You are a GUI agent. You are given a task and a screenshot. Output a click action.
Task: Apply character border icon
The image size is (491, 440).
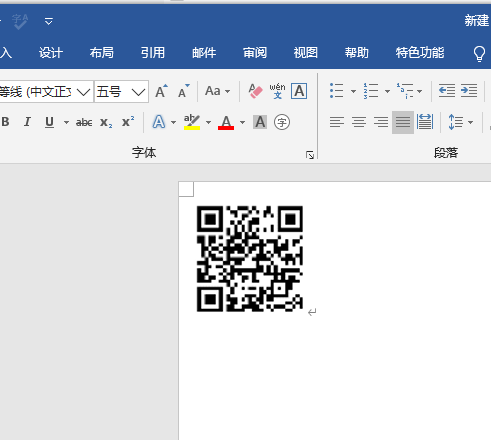tap(299, 91)
